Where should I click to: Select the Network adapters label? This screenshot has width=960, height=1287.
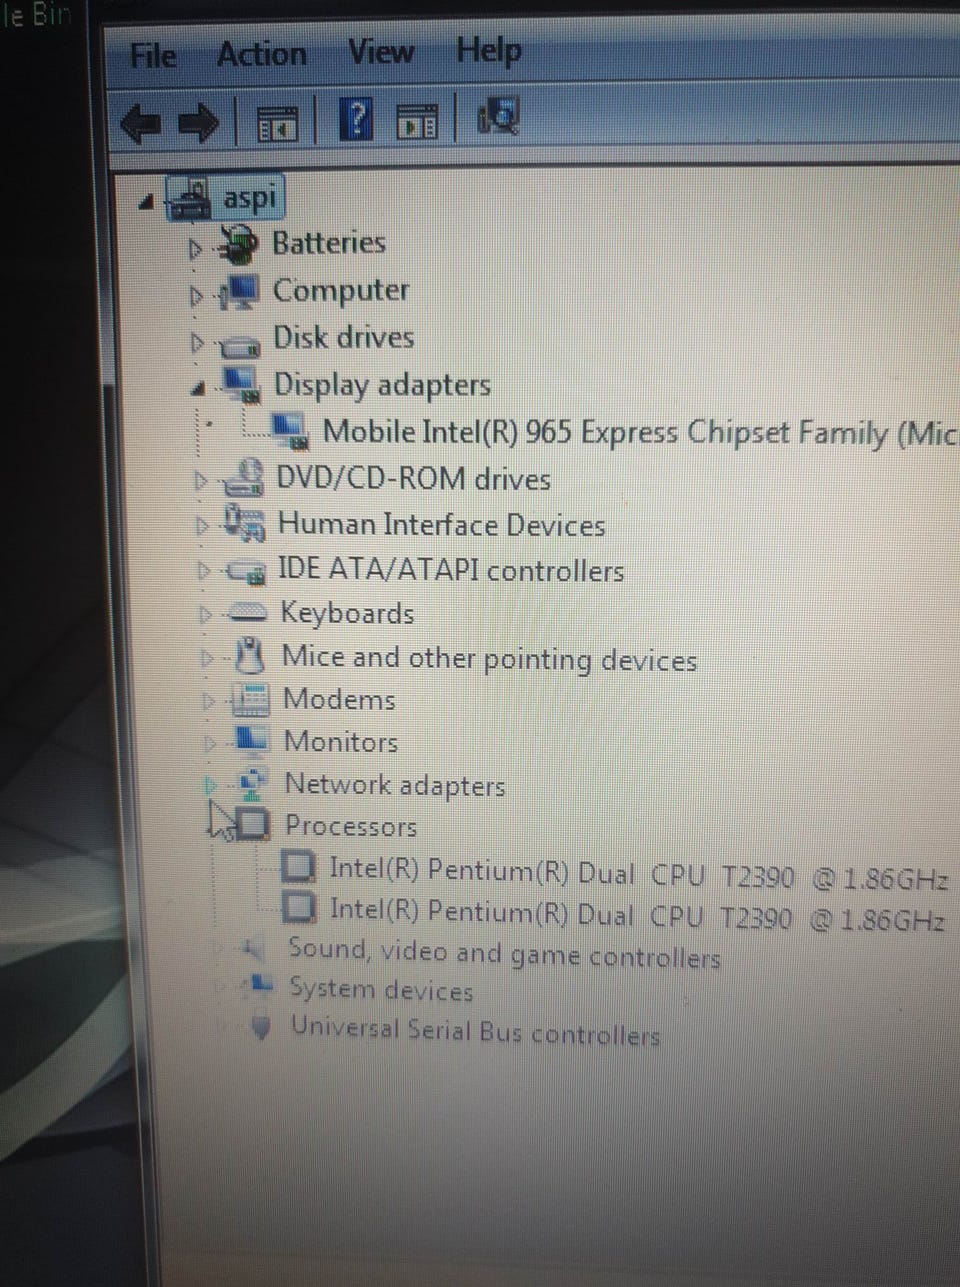click(396, 786)
